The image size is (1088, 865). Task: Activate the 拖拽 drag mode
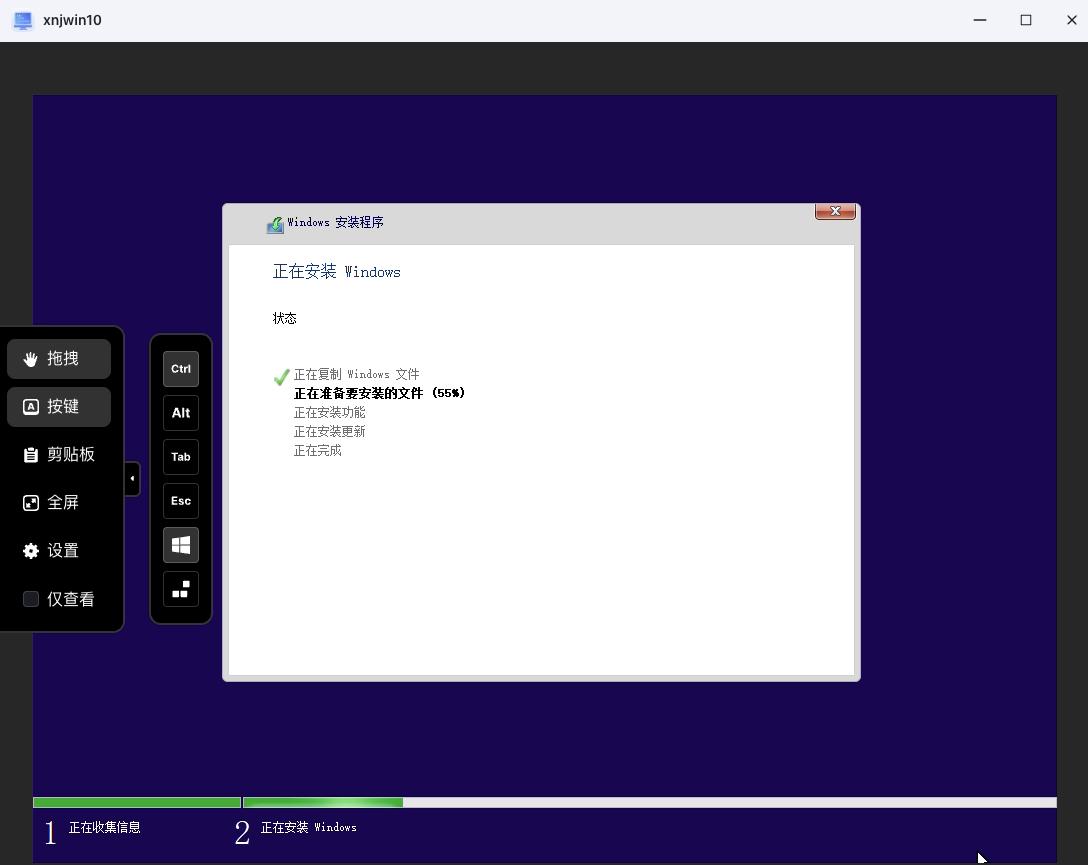tap(58, 358)
